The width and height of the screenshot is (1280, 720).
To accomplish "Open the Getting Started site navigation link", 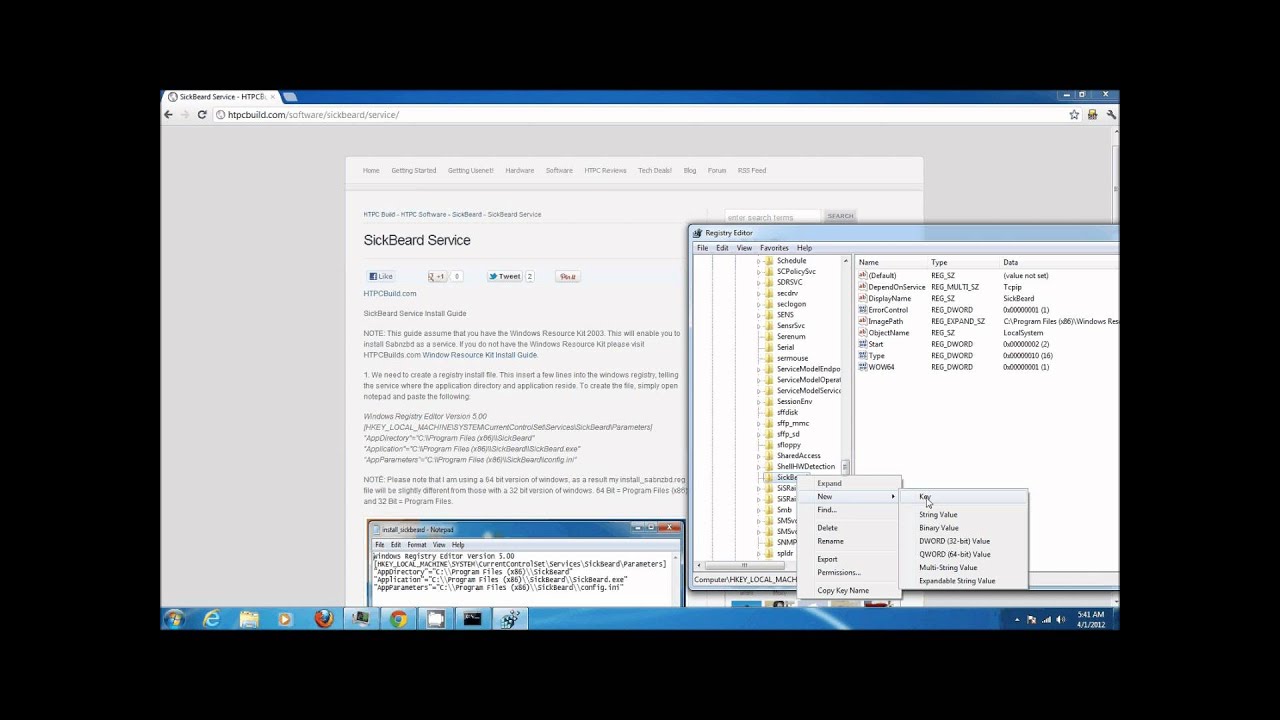I will point(413,171).
